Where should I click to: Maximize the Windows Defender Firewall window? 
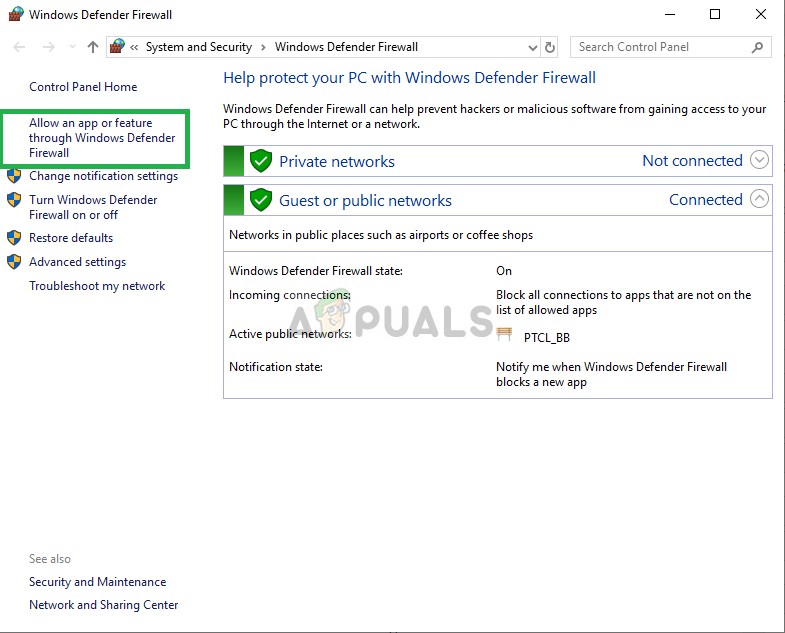click(715, 14)
